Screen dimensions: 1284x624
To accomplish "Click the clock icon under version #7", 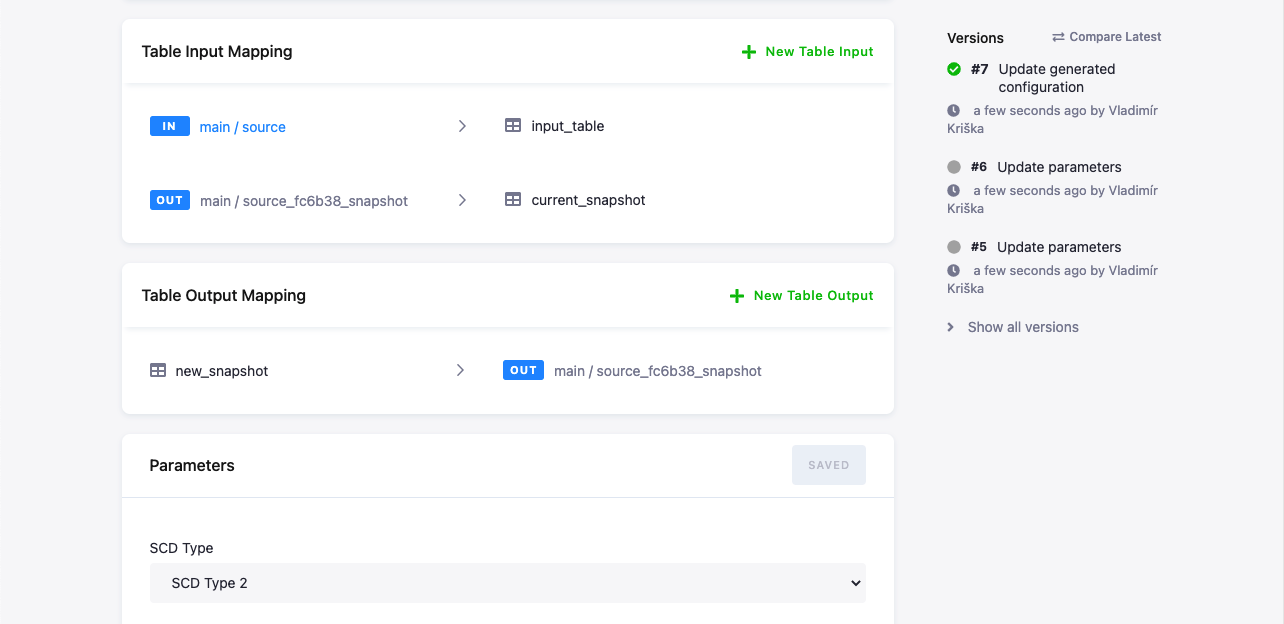I will (x=954, y=111).
